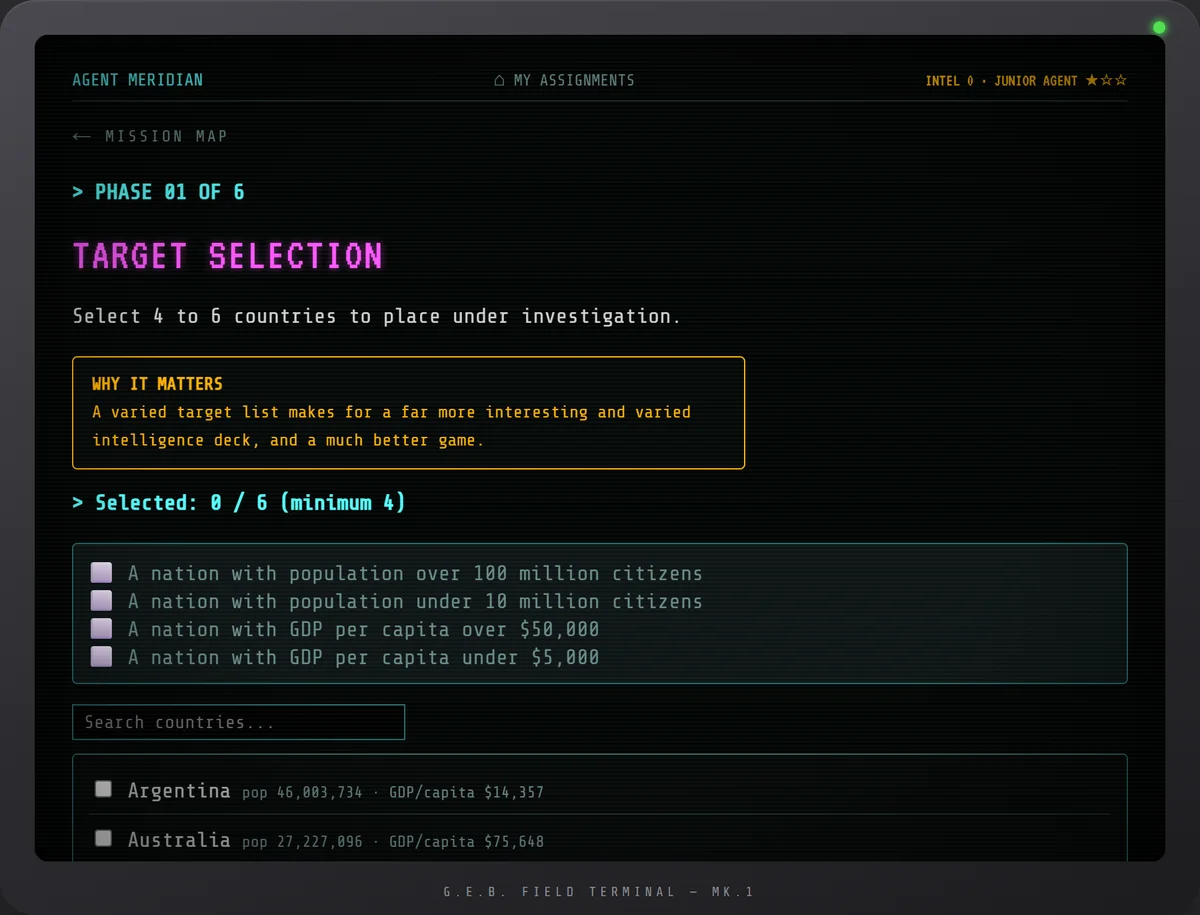Image resolution: width=1200 pixels, height=915 pixels.
Task: Click the Phase 01 of 6 label
Action: (x=159, y=192)
